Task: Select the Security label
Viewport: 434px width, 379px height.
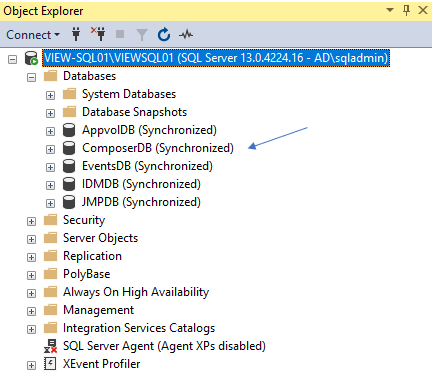Action: [x=84, y=220]
